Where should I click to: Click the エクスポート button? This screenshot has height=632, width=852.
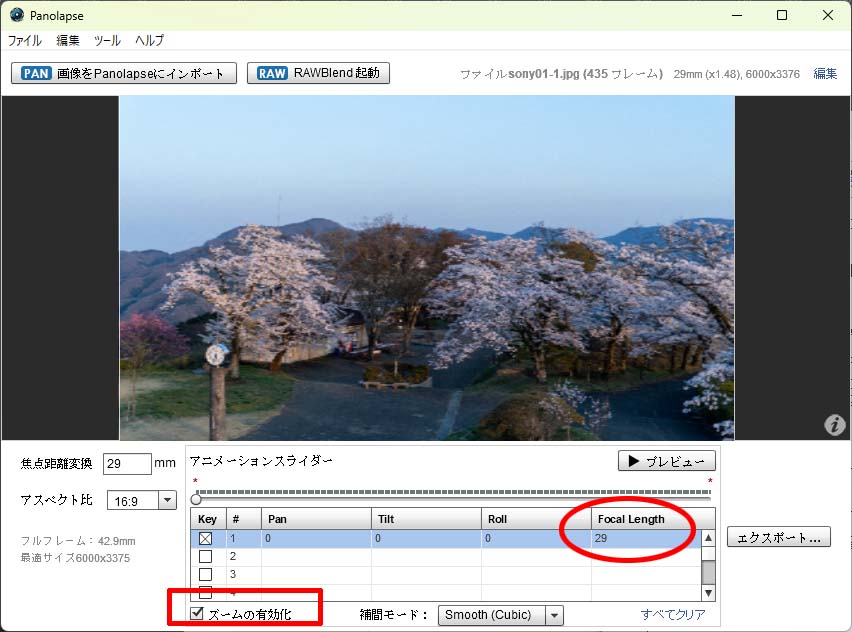click(x=778, y=537)
